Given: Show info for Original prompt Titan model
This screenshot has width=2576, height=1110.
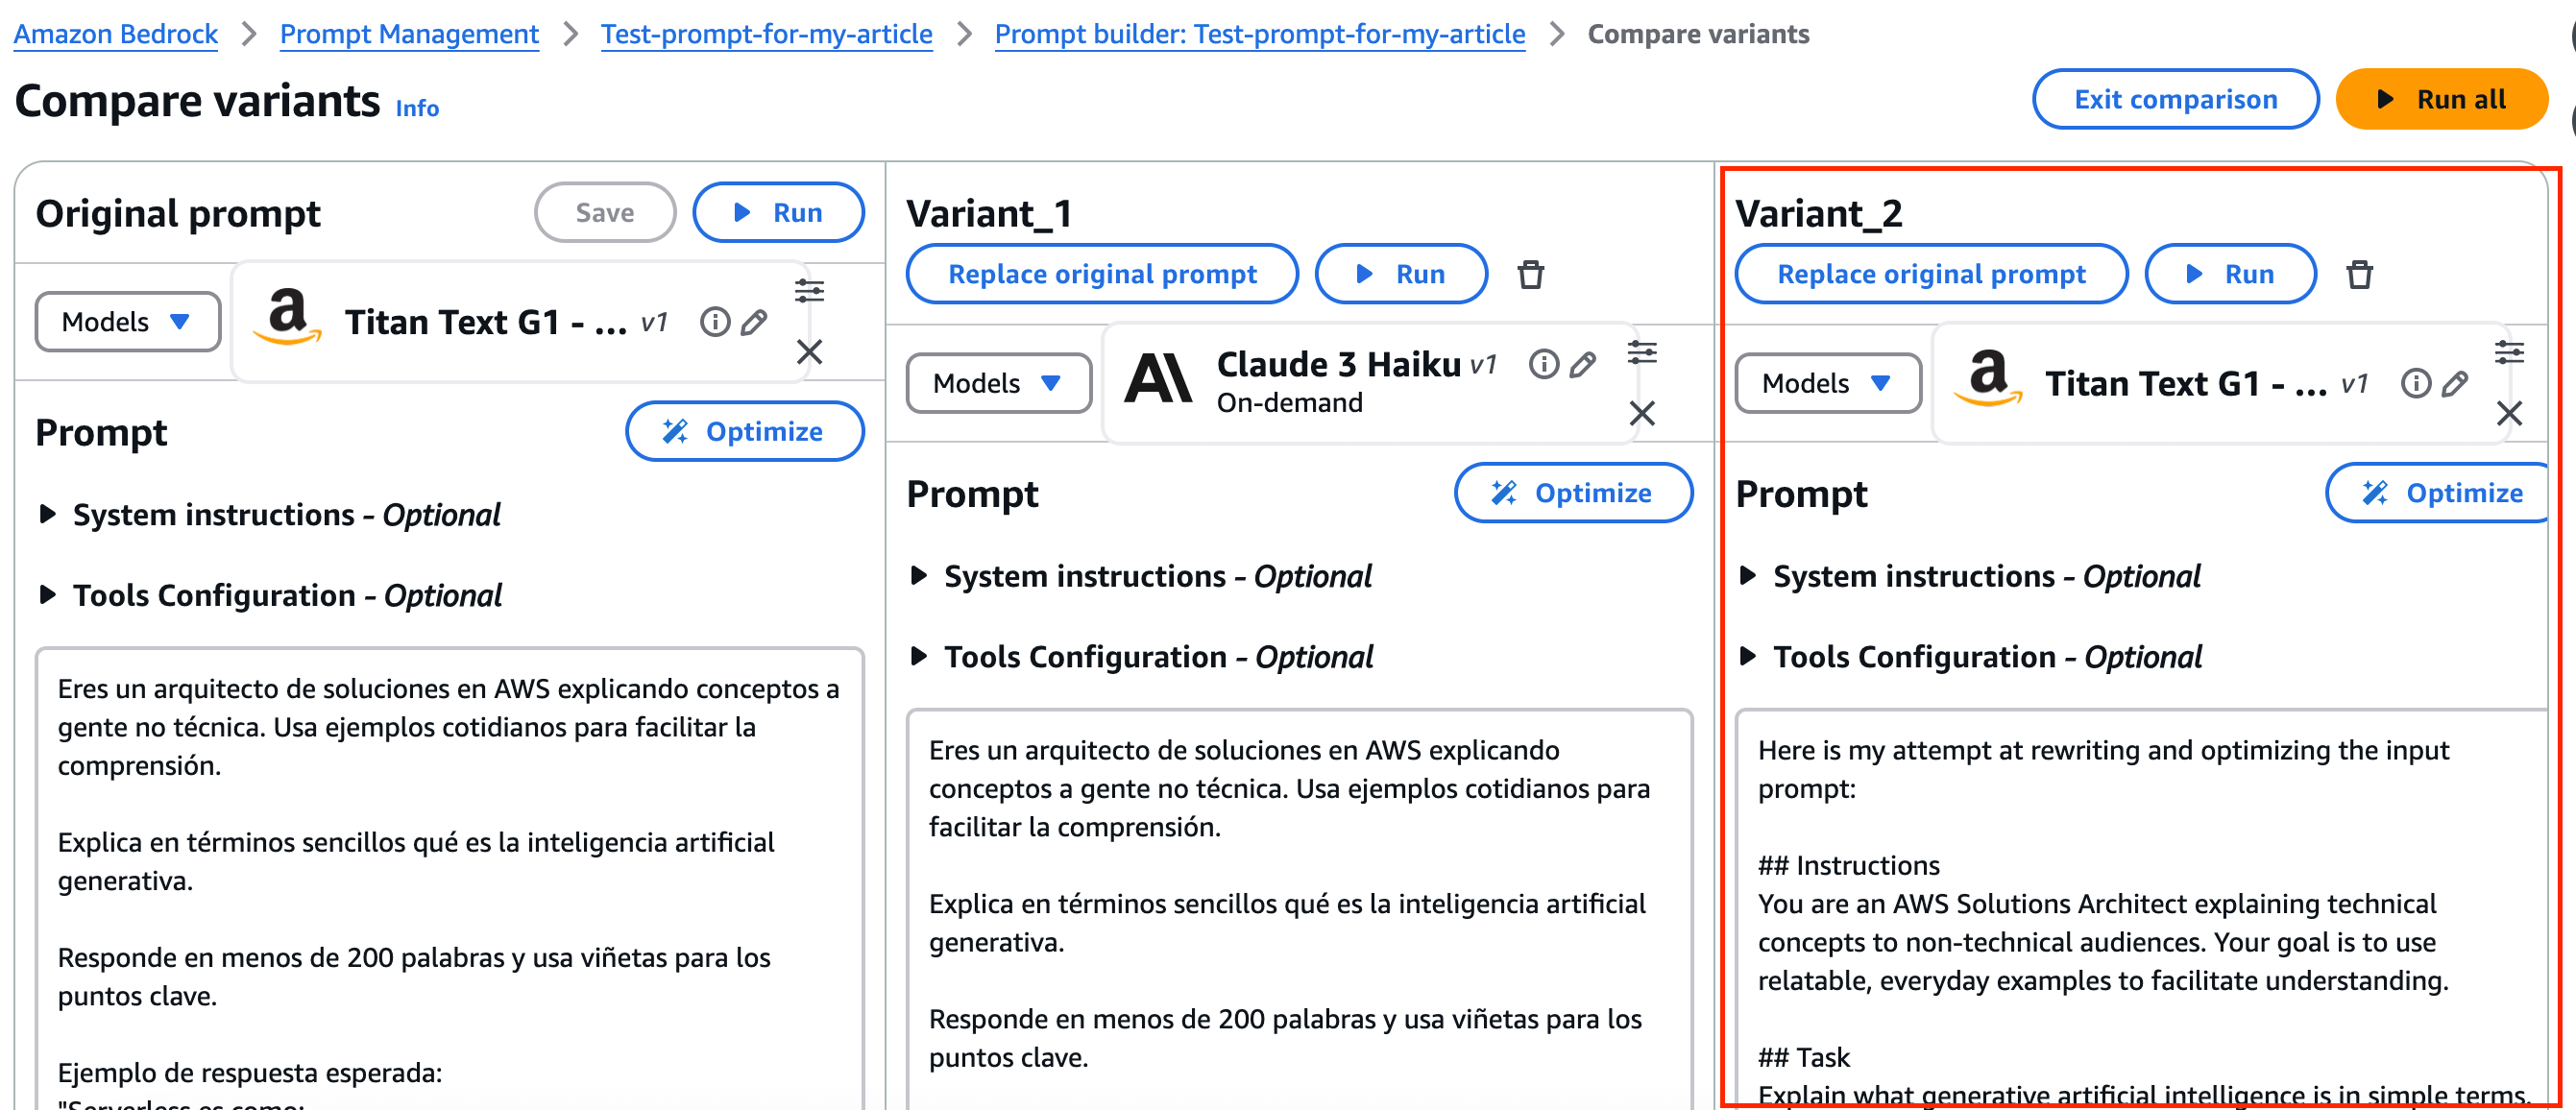Looking at the screenshot, I should pyautogui.click(x=714, y=322).
